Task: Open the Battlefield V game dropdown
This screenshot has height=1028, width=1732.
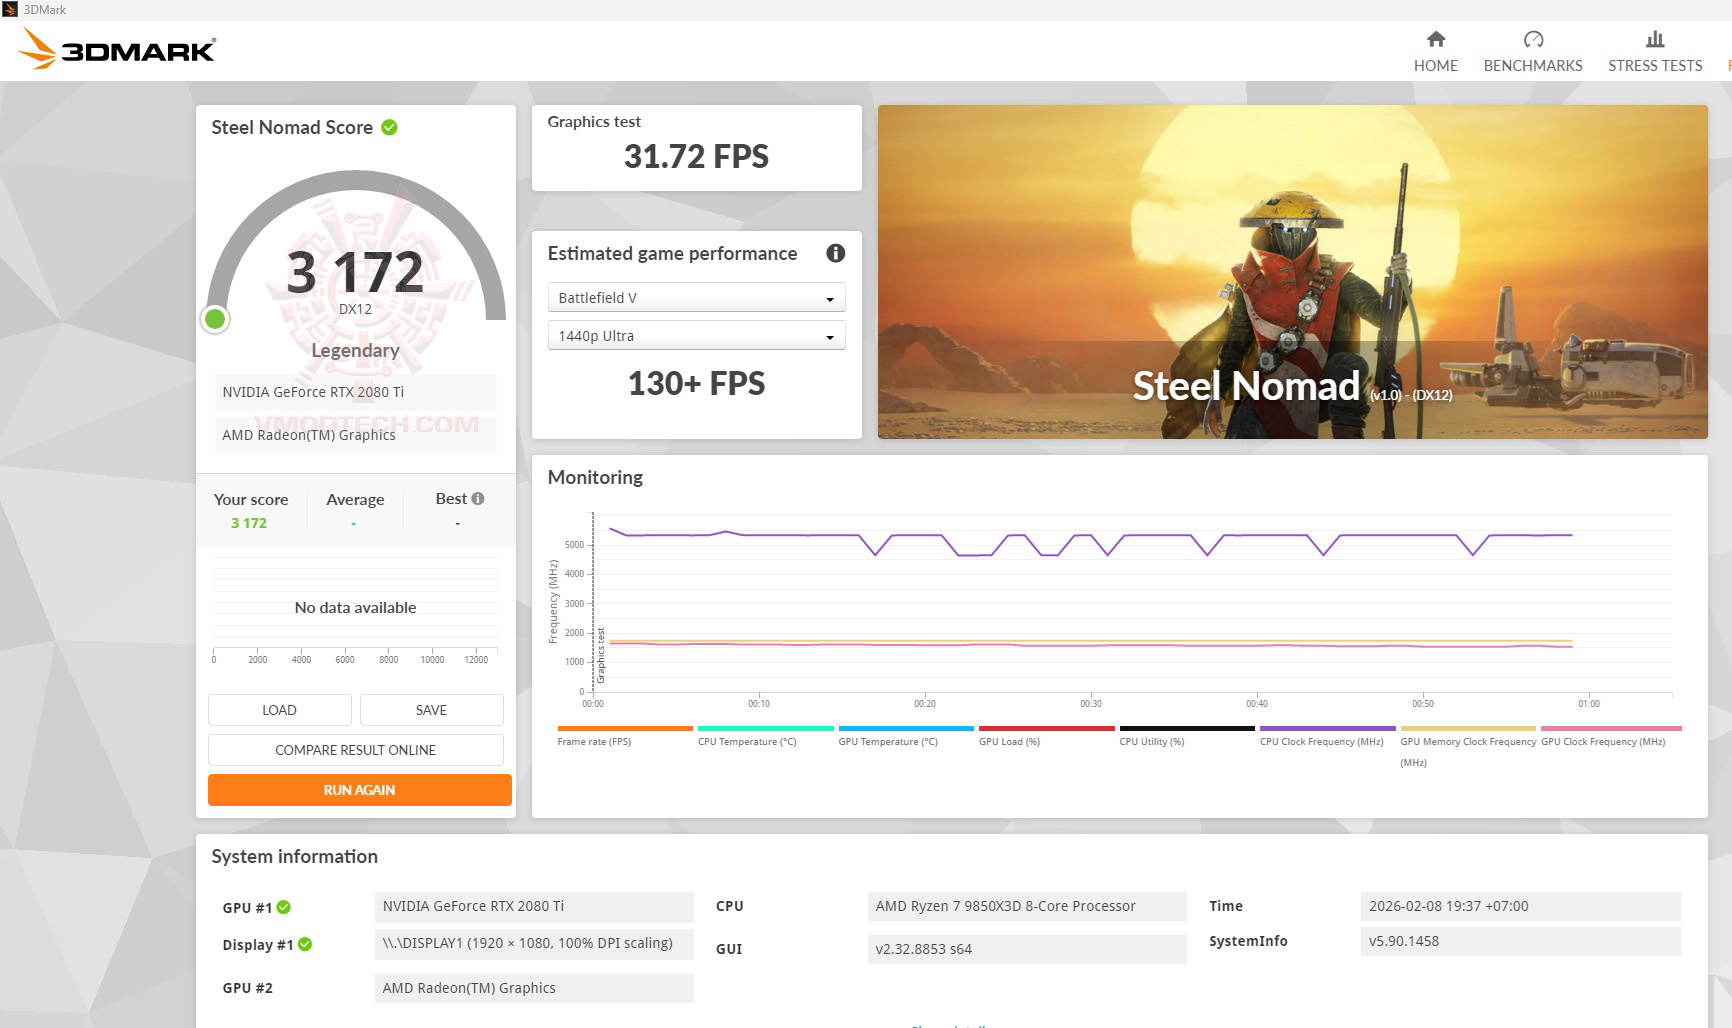Action: tap(696, 298)
